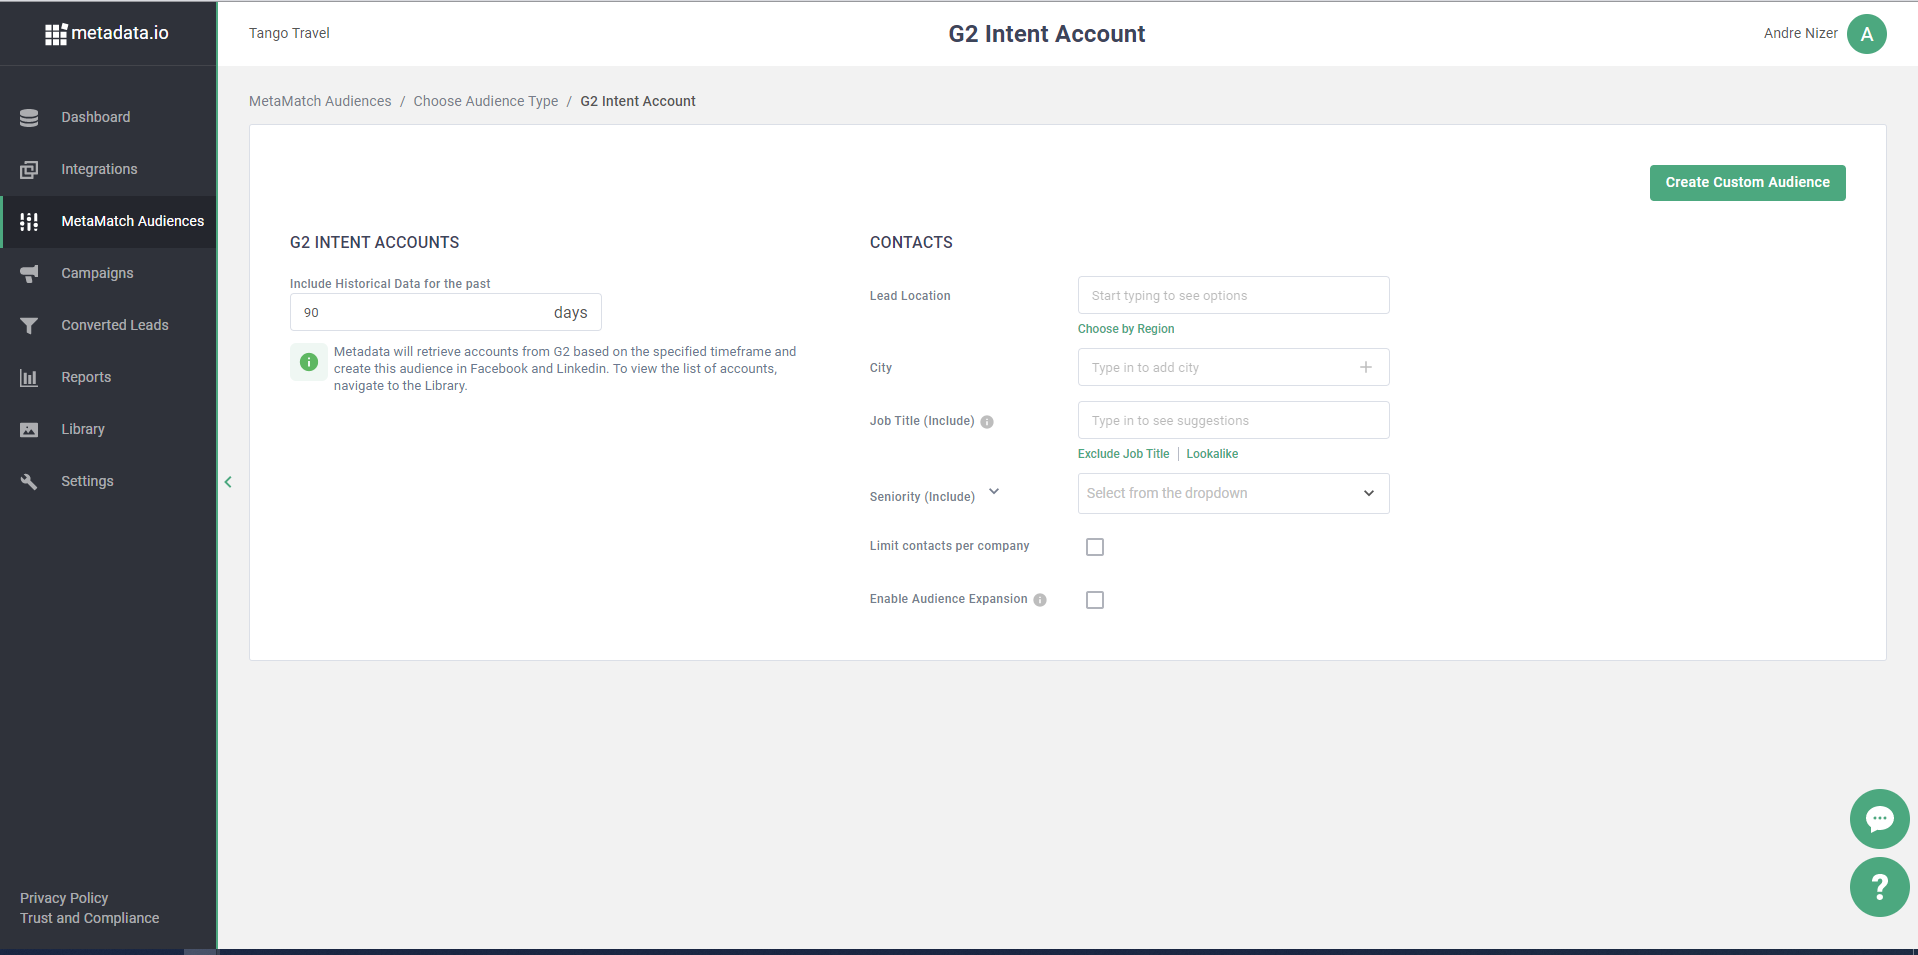1918x955 pixels.
Task: Click the Dashboard icon in sidebar
Action: click(x=29, y=118)
